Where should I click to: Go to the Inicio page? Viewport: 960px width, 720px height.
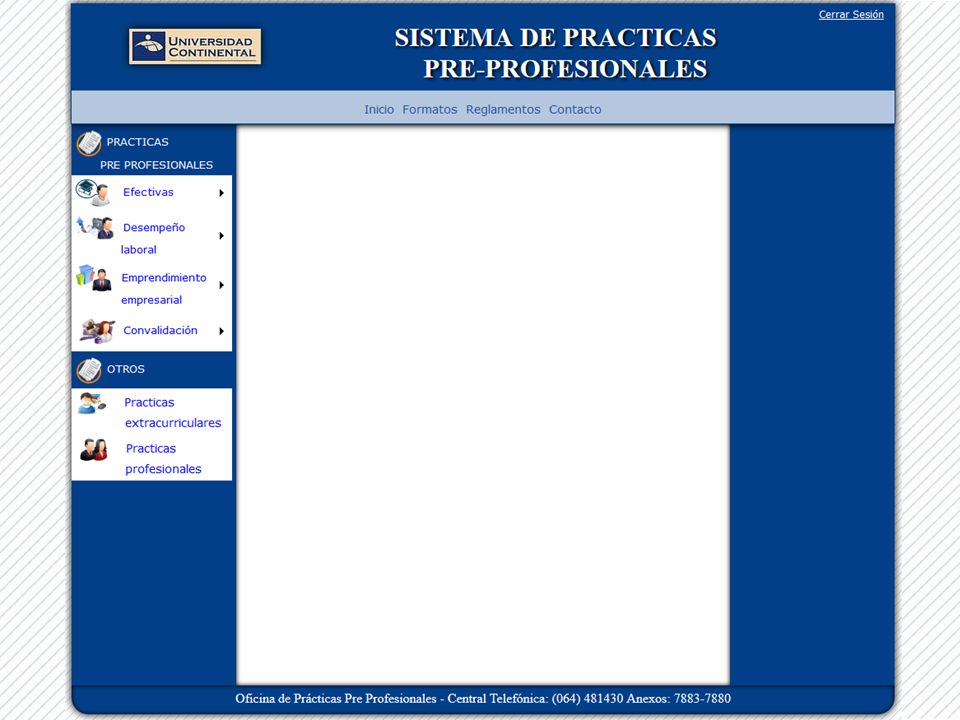(x=379, y=110)
